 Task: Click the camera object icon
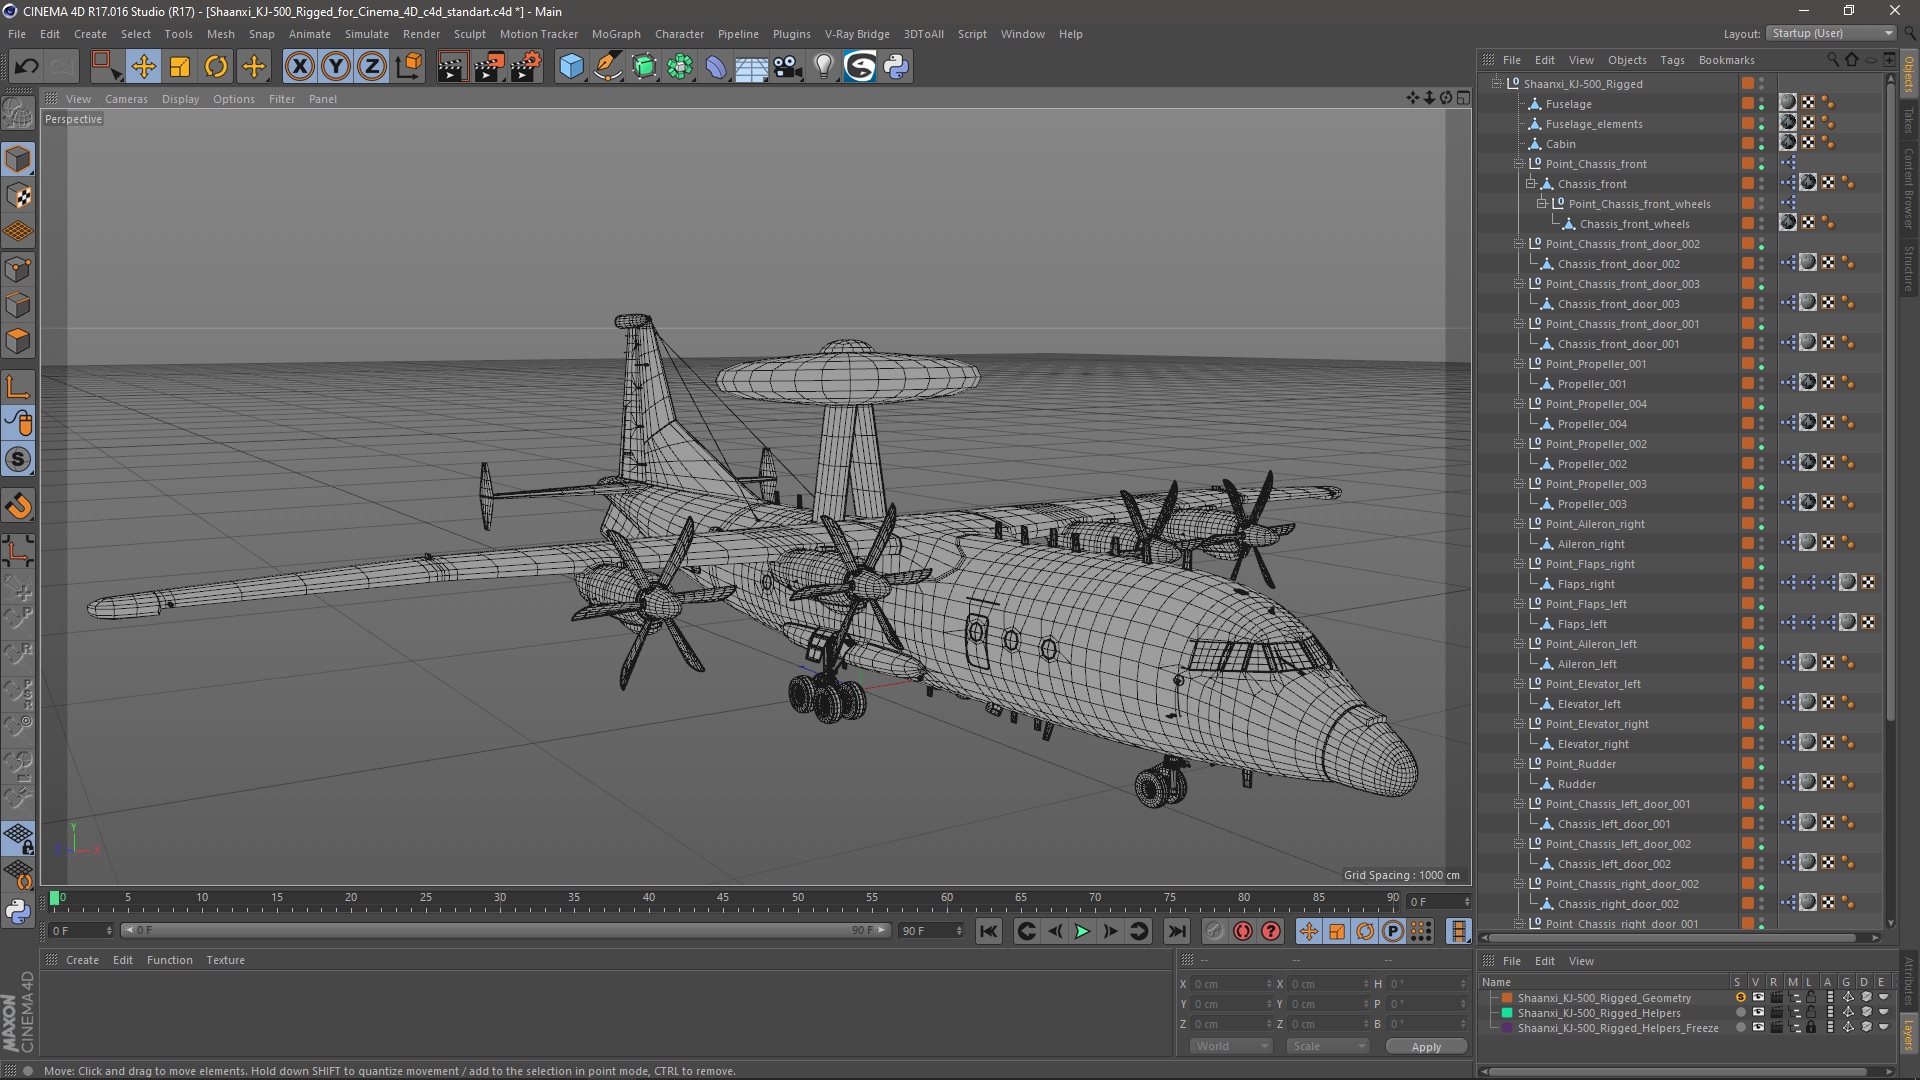click(787, 67)
